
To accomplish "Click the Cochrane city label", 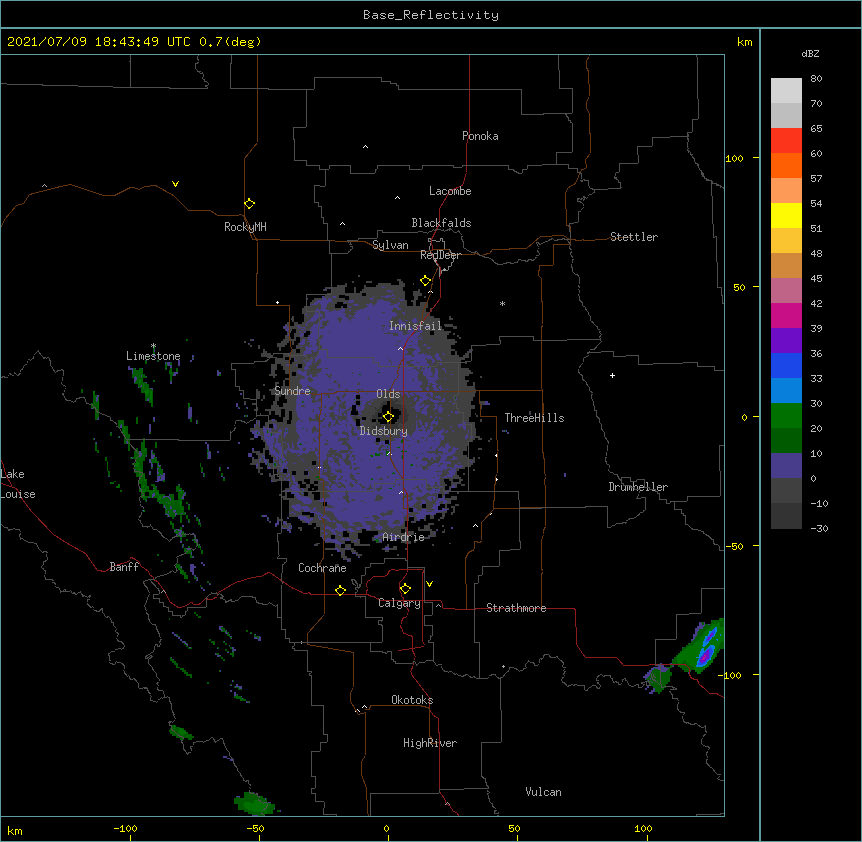I will tap(322, 568).
